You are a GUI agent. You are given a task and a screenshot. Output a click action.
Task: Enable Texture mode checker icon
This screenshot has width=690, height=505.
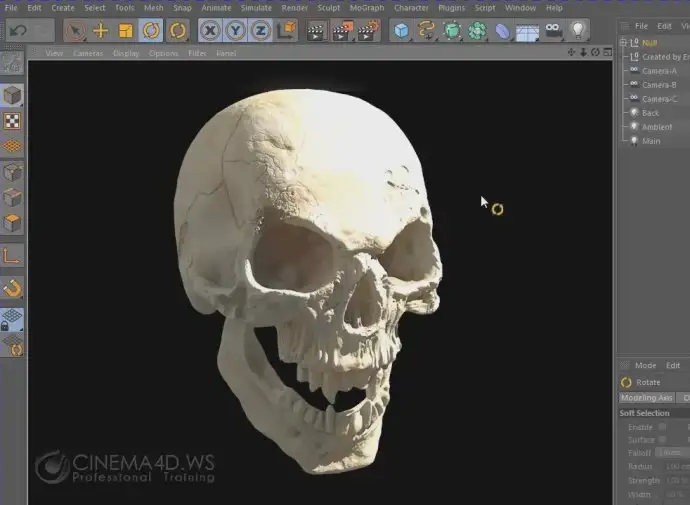(x=12, y=121)
